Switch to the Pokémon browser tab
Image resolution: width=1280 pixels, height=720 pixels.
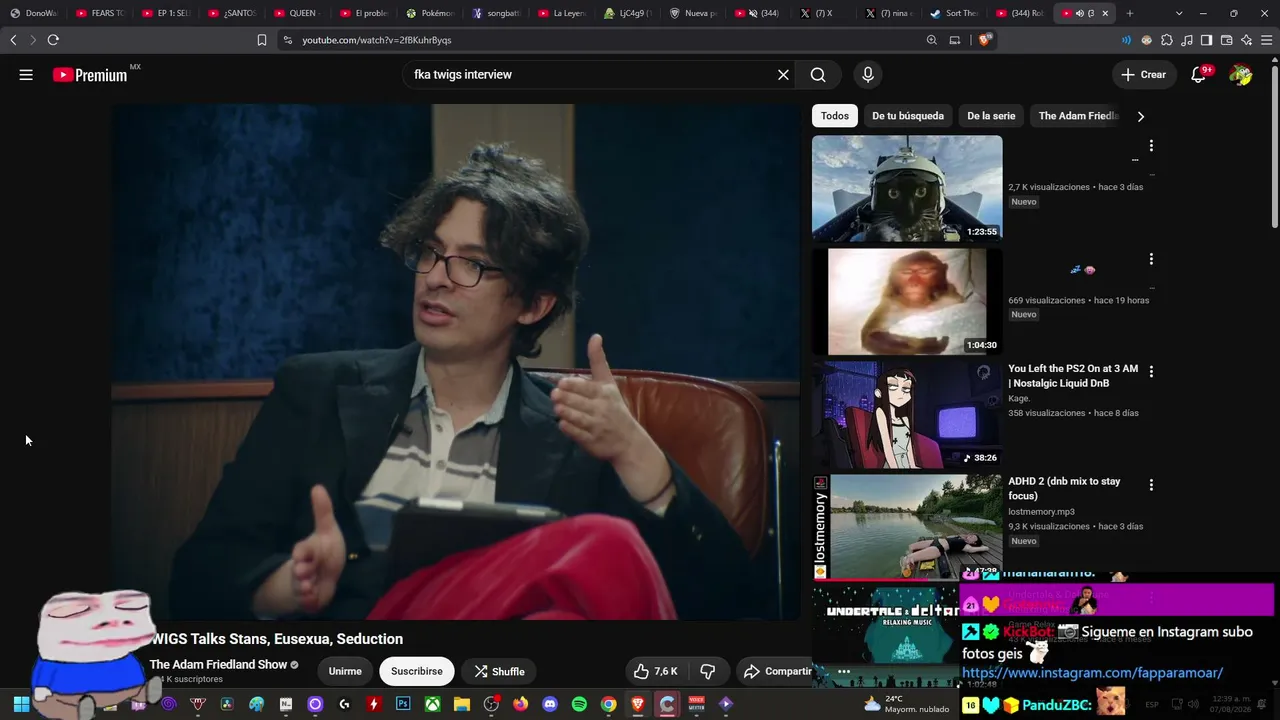430,13
